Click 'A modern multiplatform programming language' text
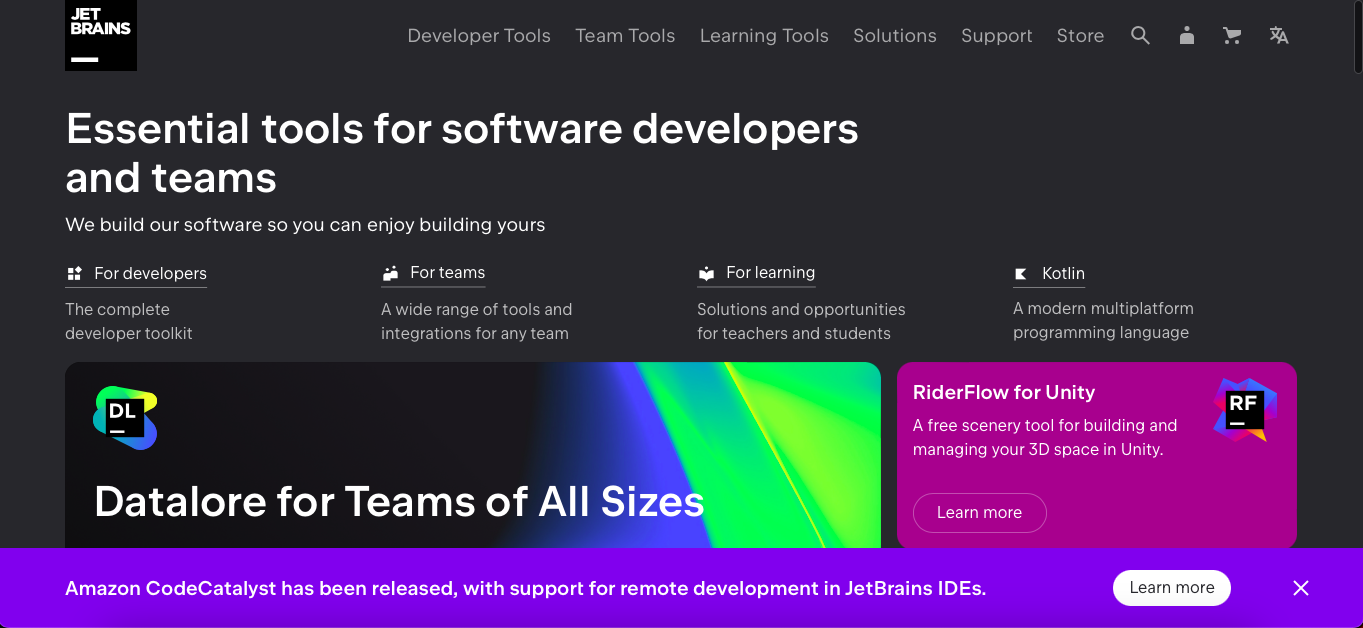 click(x=1103, y=320)
